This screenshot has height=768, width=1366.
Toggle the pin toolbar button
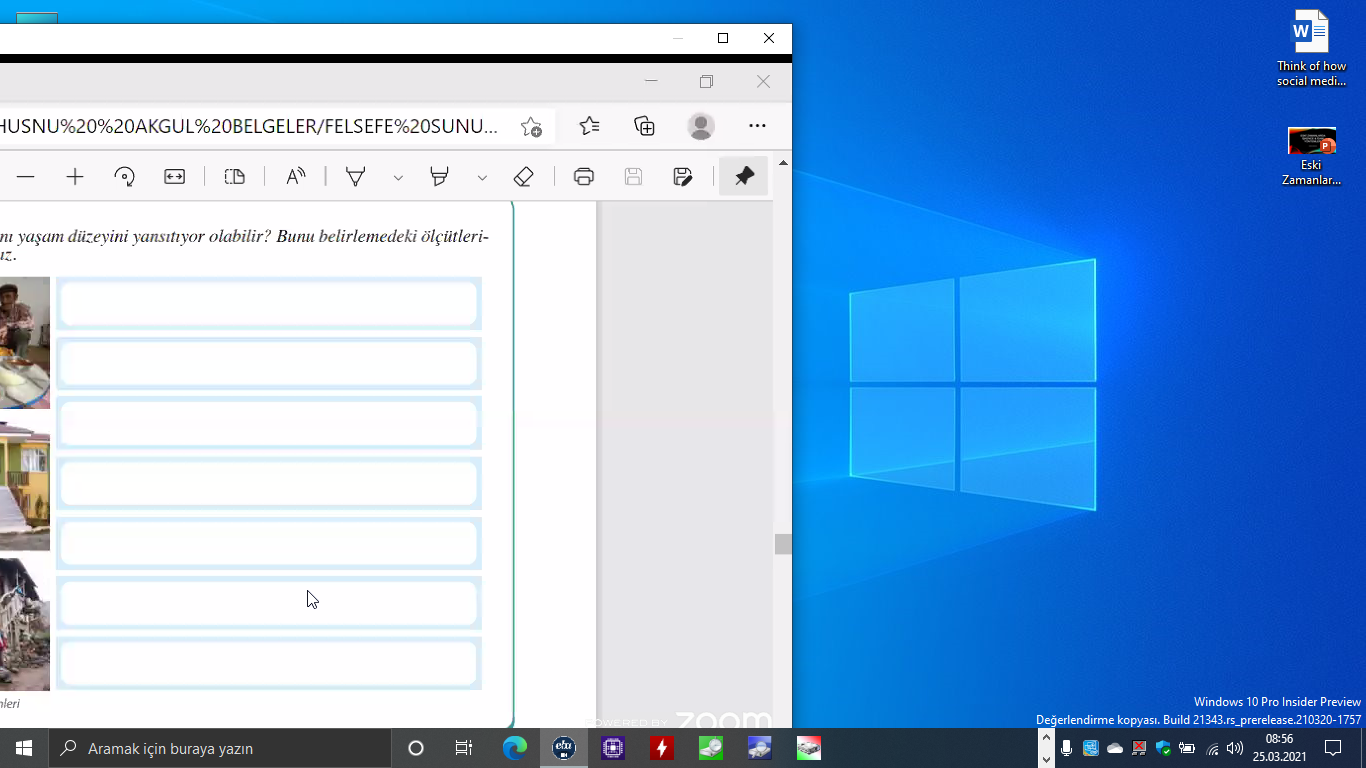(x=744, y=177)
